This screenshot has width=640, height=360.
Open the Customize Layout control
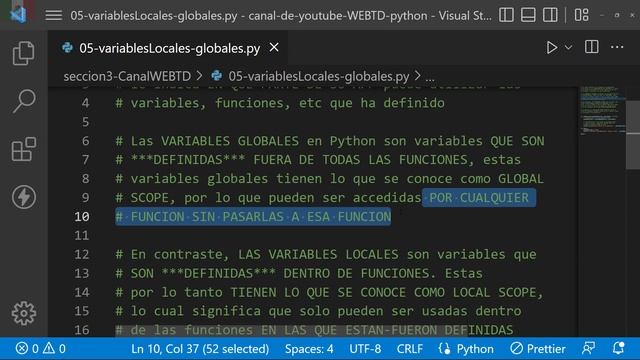coord(582,16)
